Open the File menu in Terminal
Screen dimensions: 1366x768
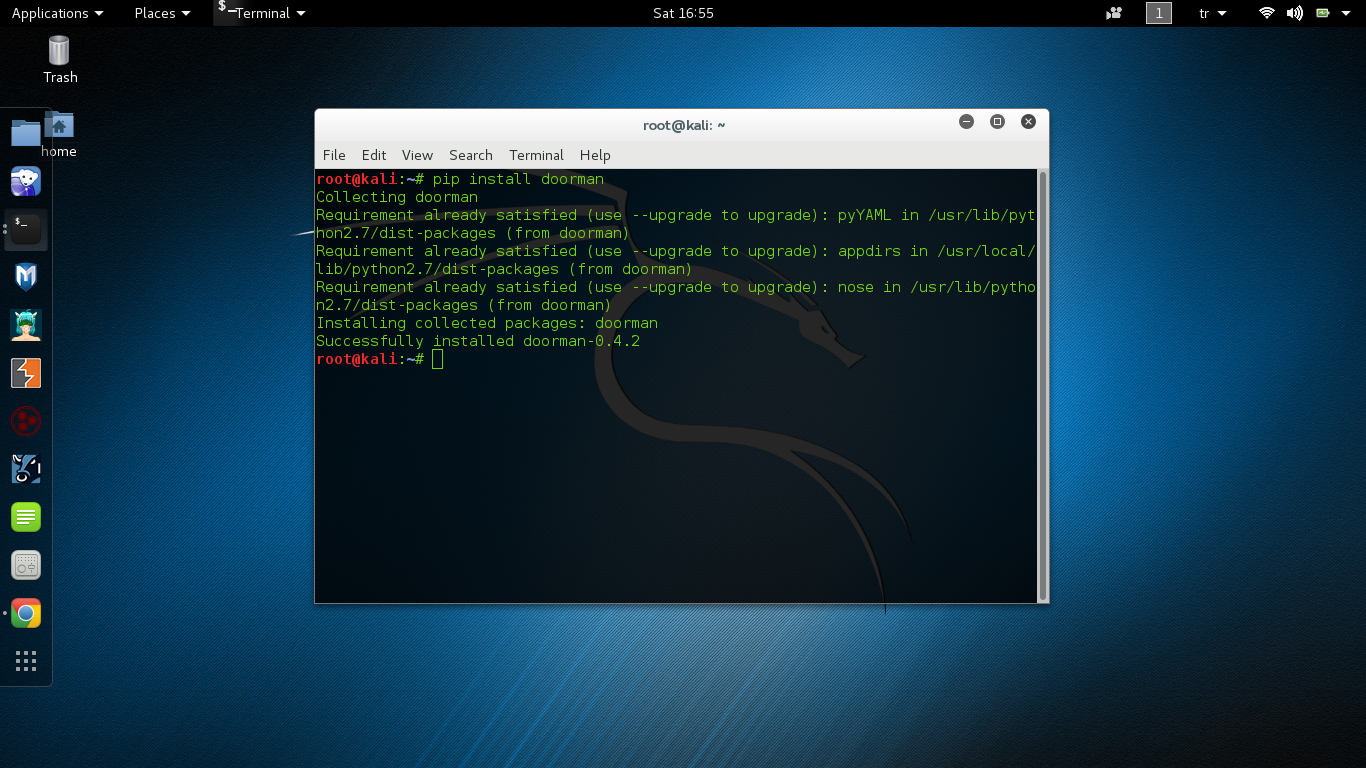334,155
